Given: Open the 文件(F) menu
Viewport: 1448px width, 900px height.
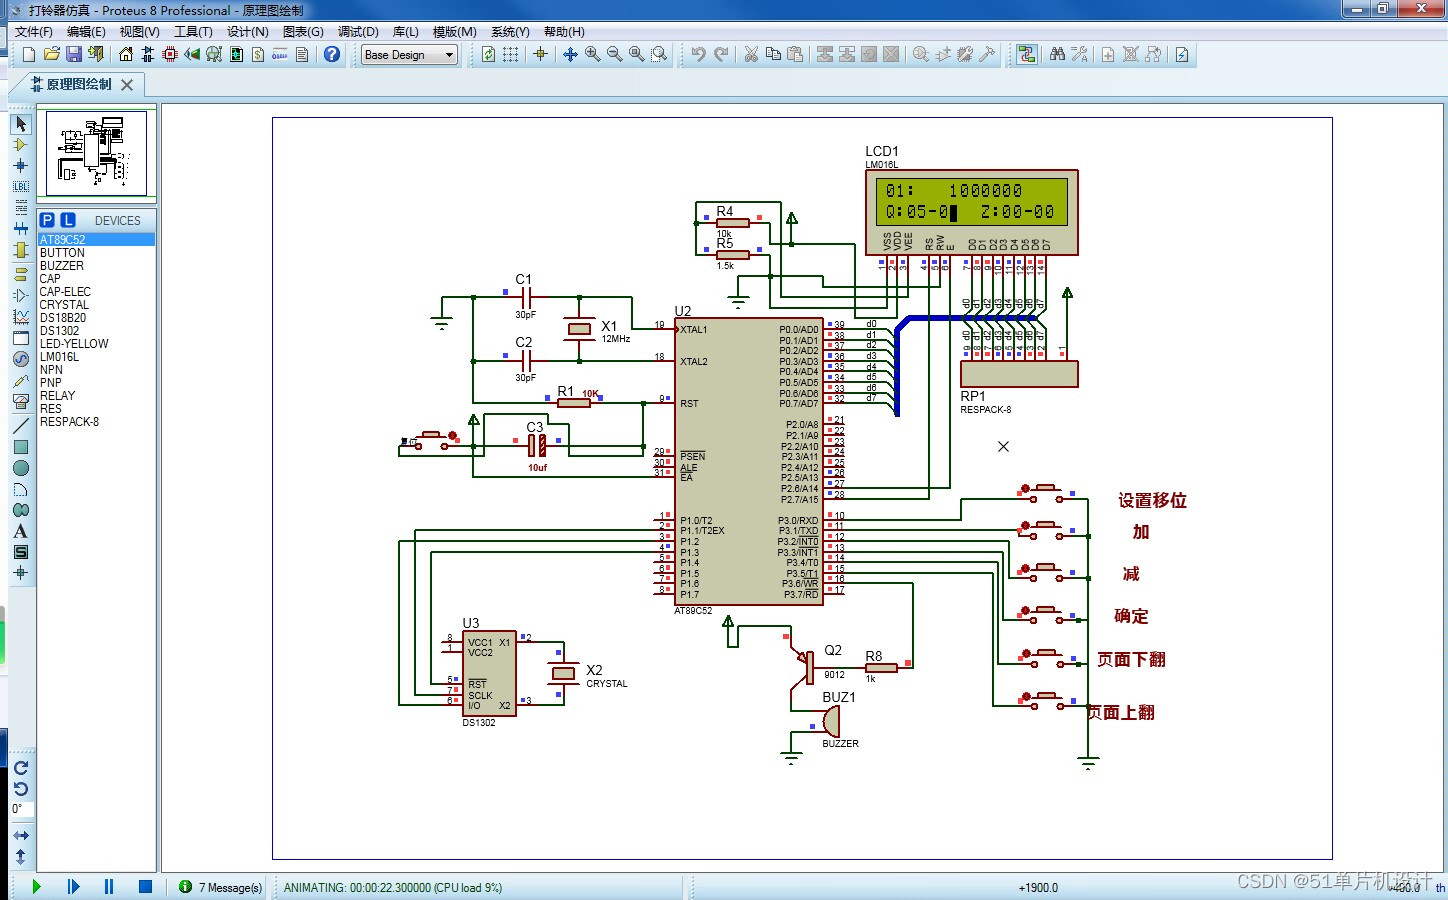Looking at the screenshot, I should pyautogui.click(x=34, y=32).
